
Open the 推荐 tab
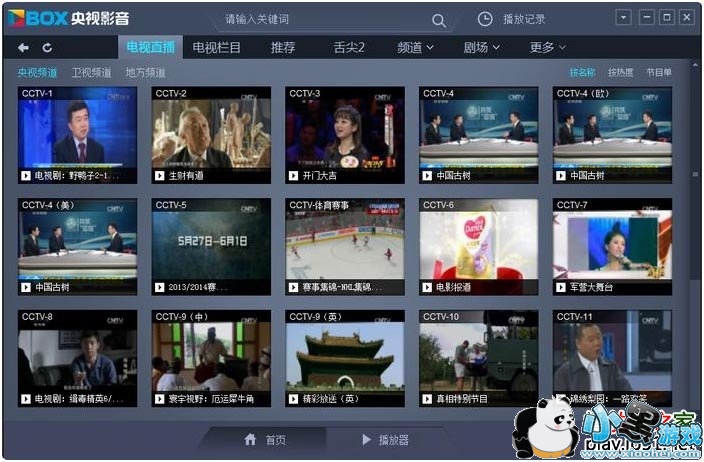[283, 47]
